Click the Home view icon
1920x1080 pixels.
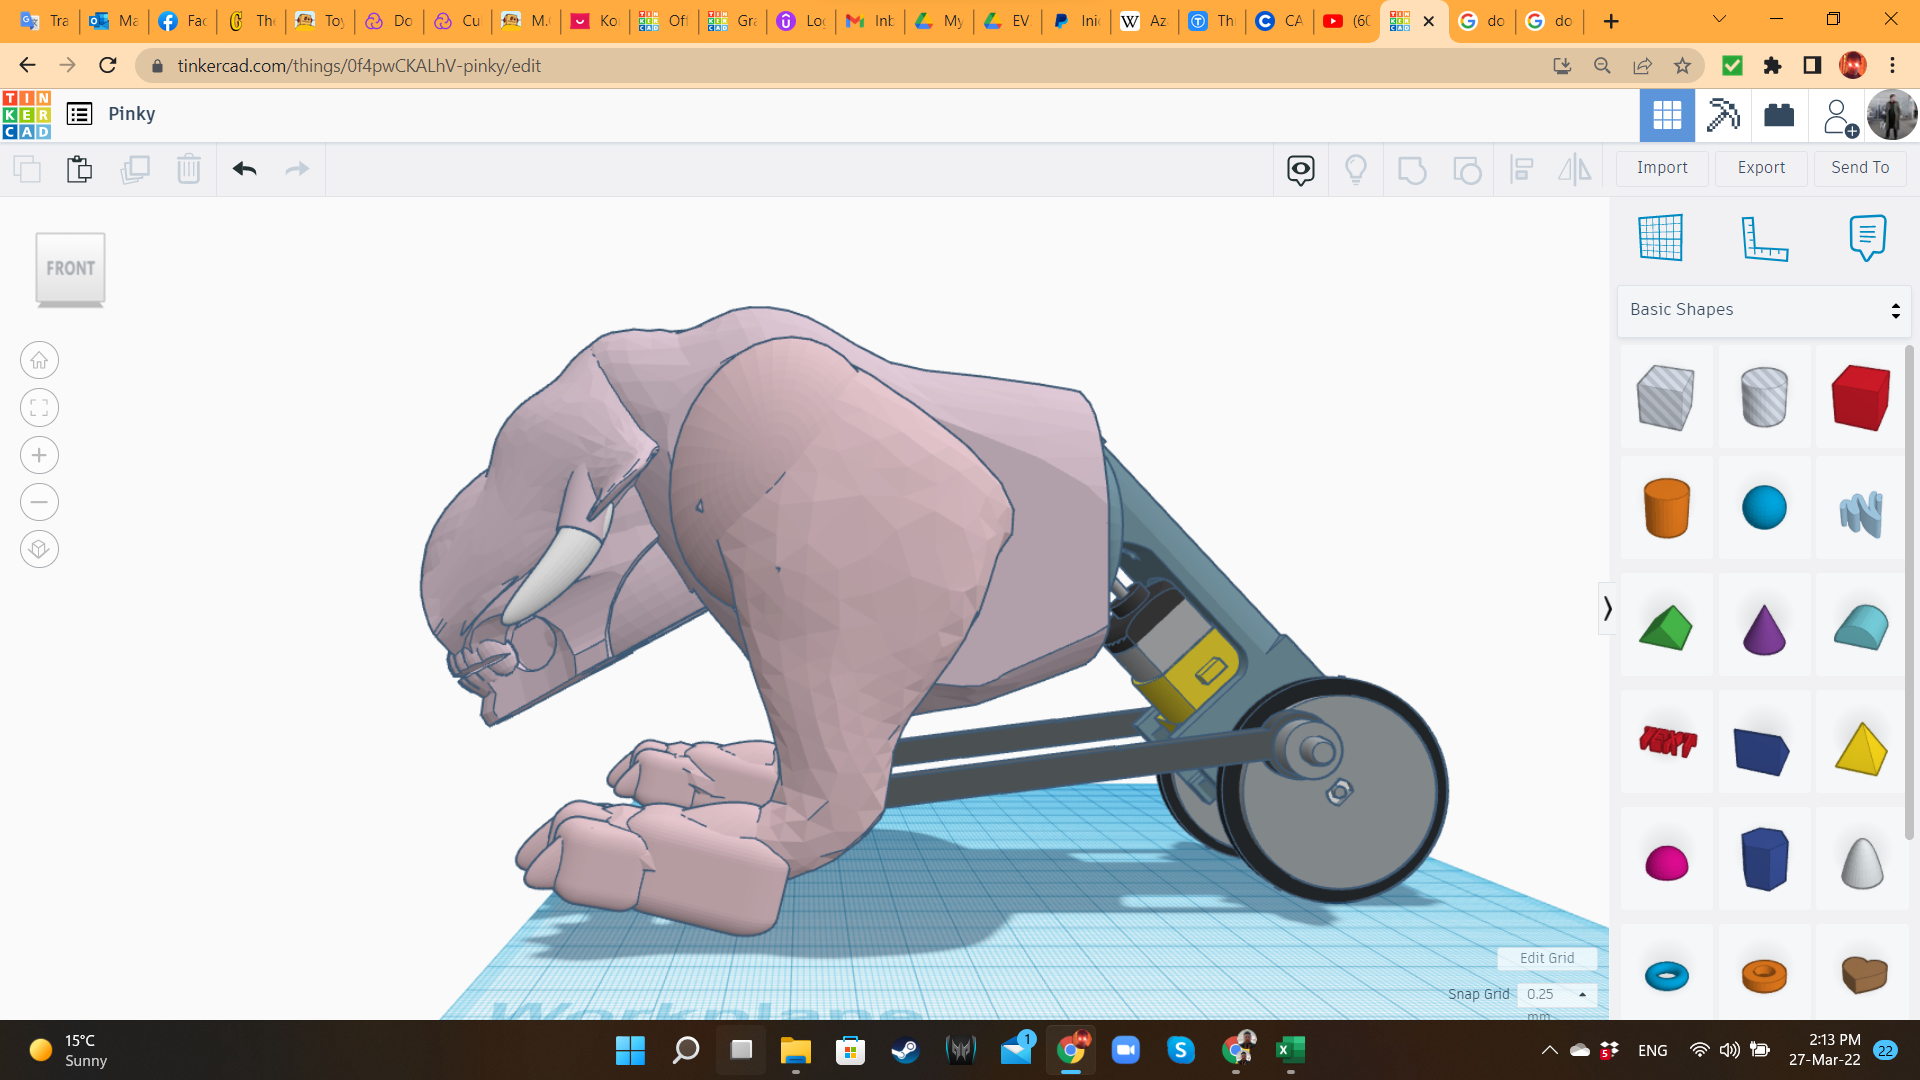coord(39,360)
